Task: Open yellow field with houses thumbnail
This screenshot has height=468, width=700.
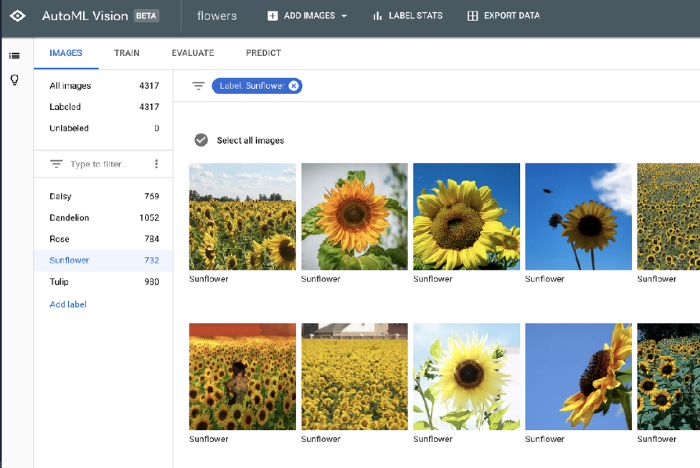Action: [354, 376]
